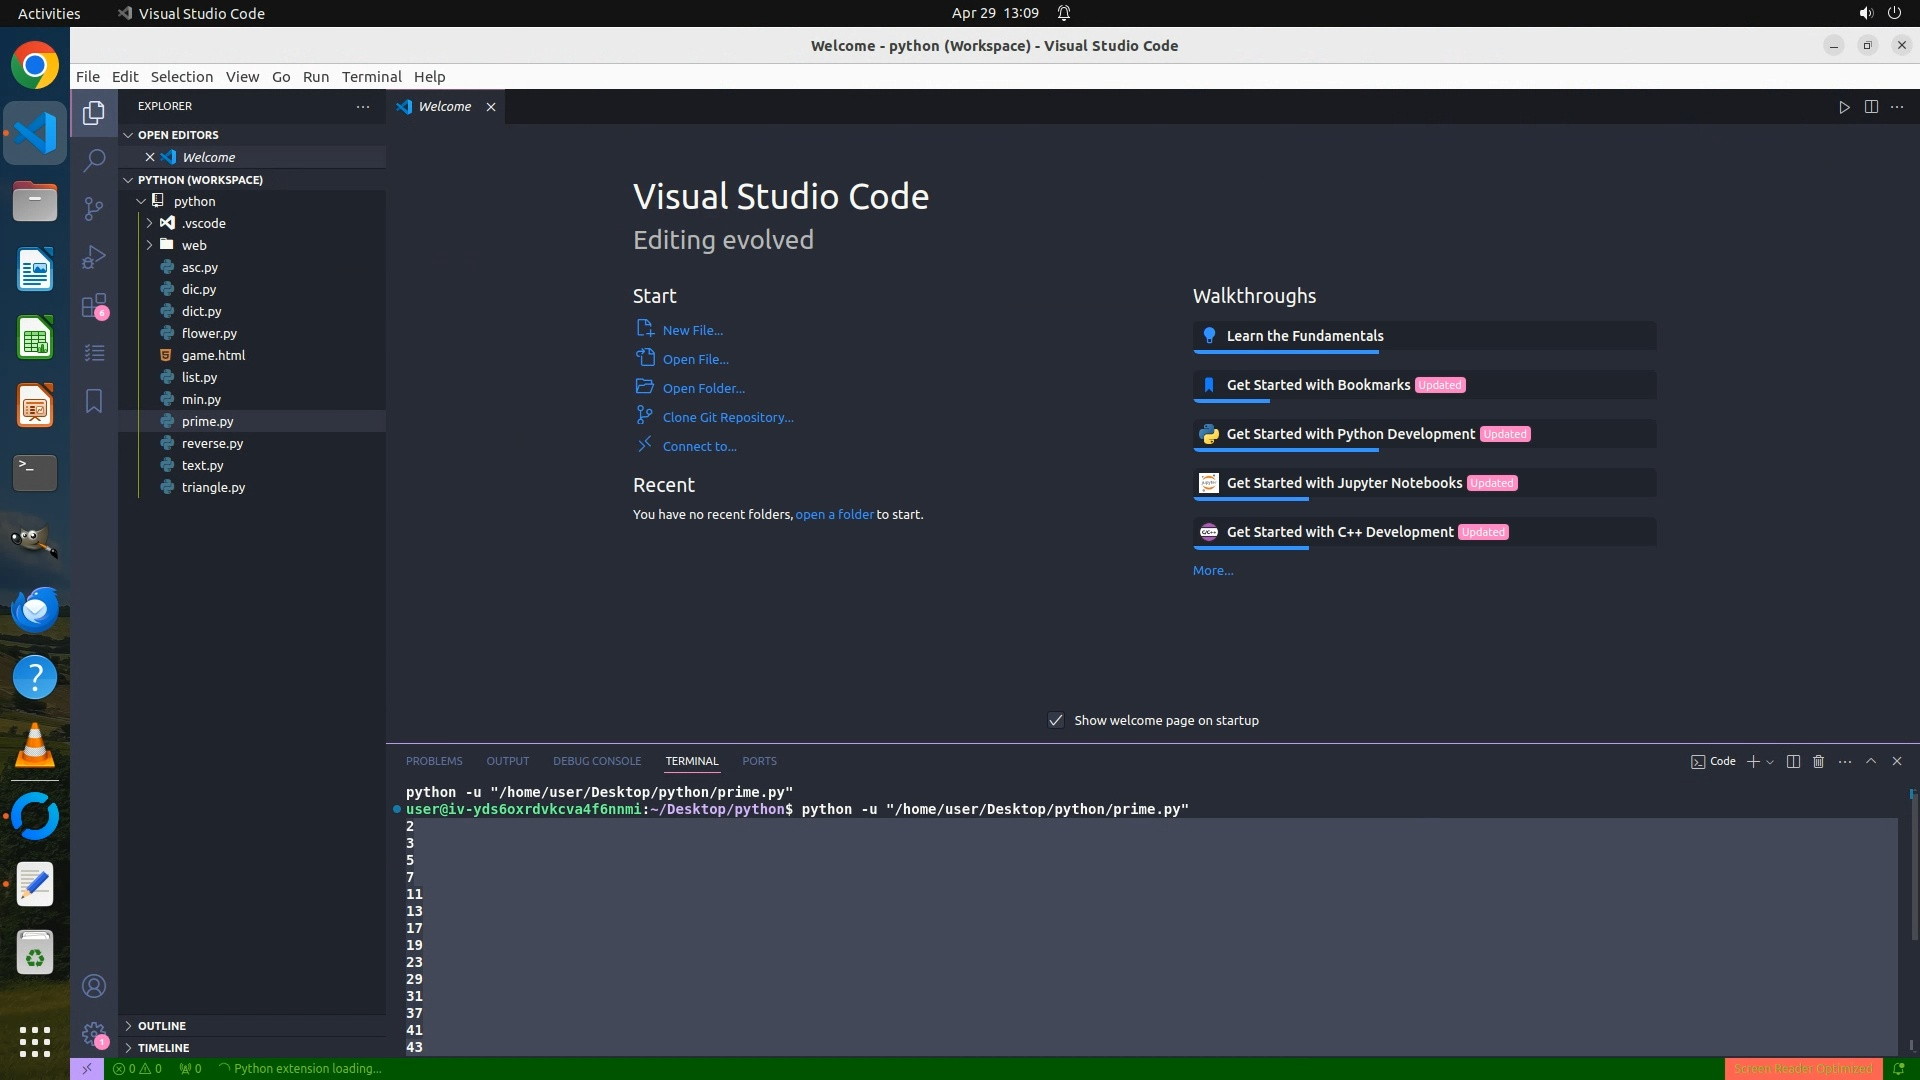Image resolution: width=1920 pixels, height=1080 pixels.
Task: Click the Run Python file play icon
Action: 1844,107
